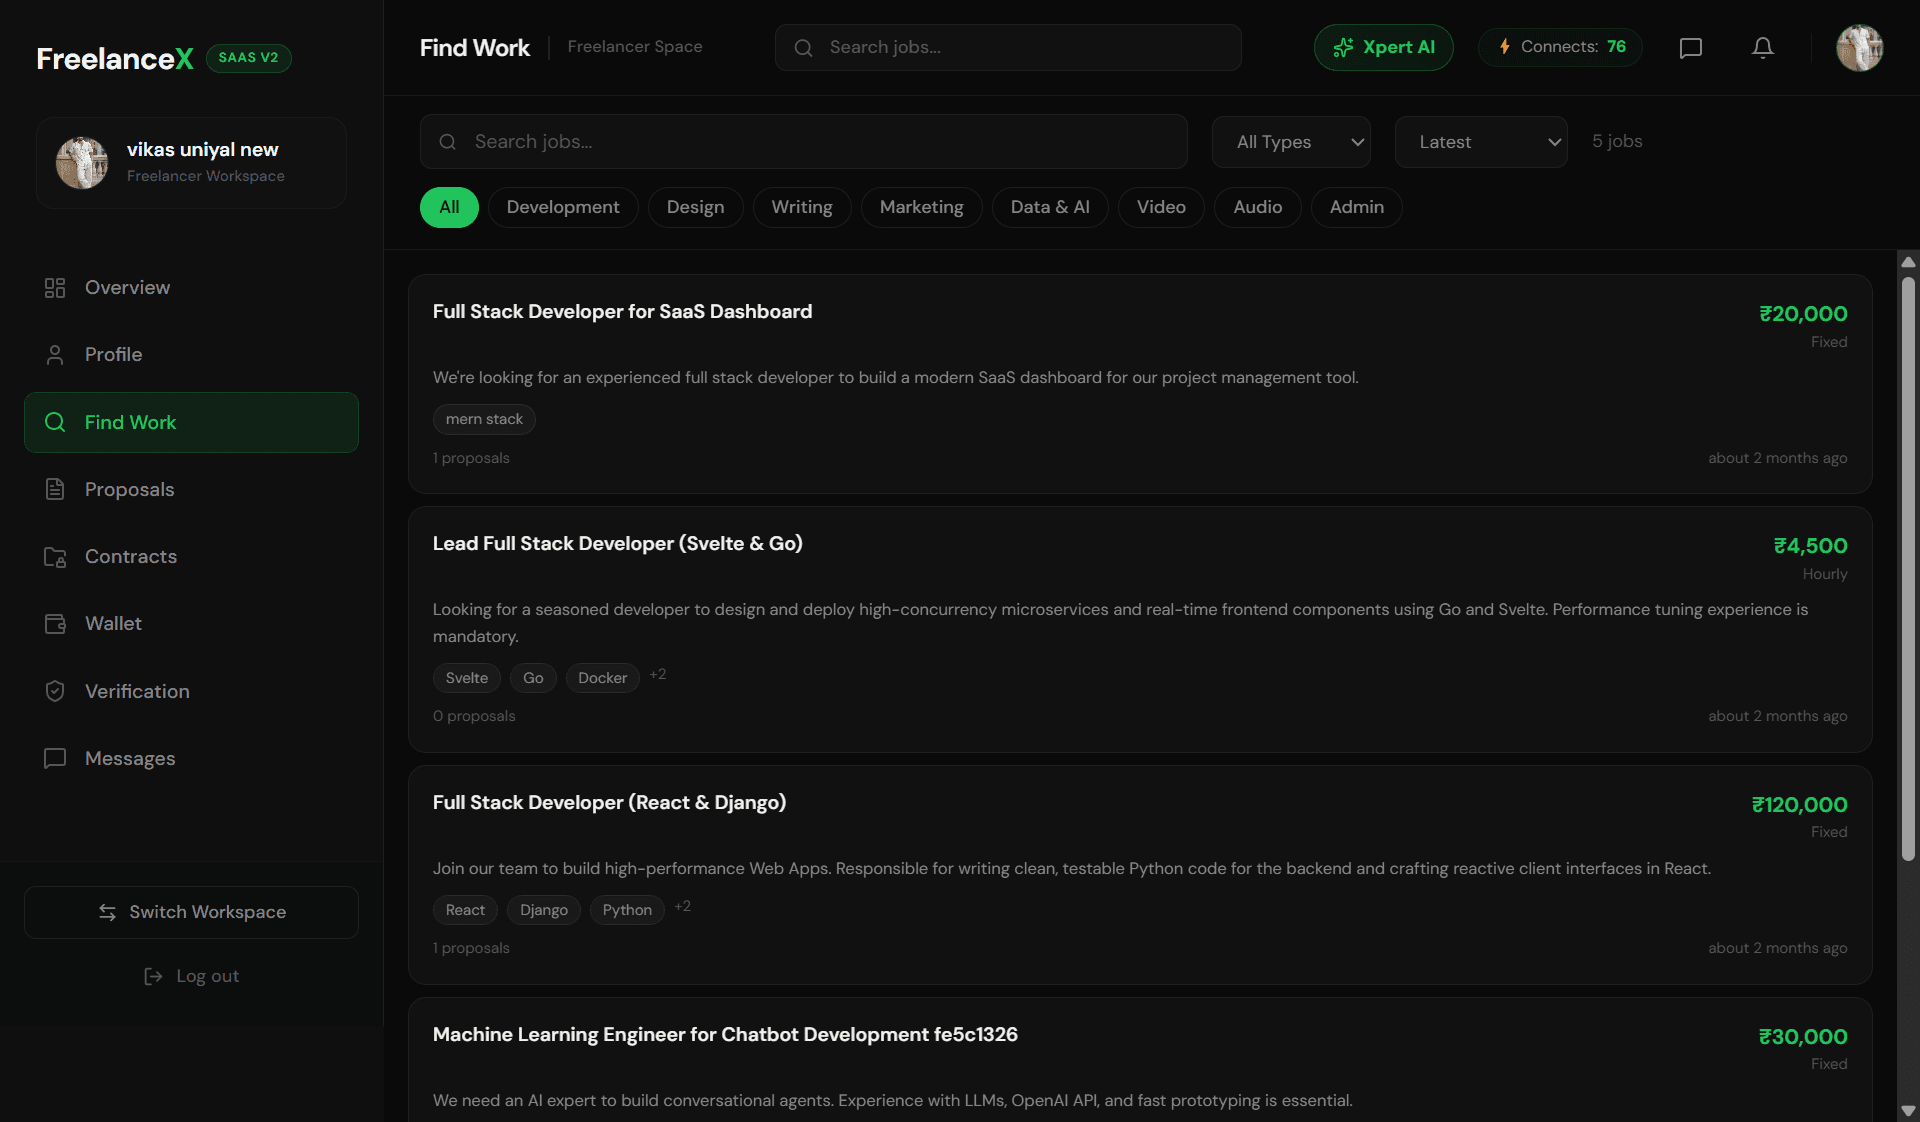Image resolution: width=1920 pixels, height=1122 pixels.
Task: Click the Django skill tag
Action: click(x=544, y=910)
